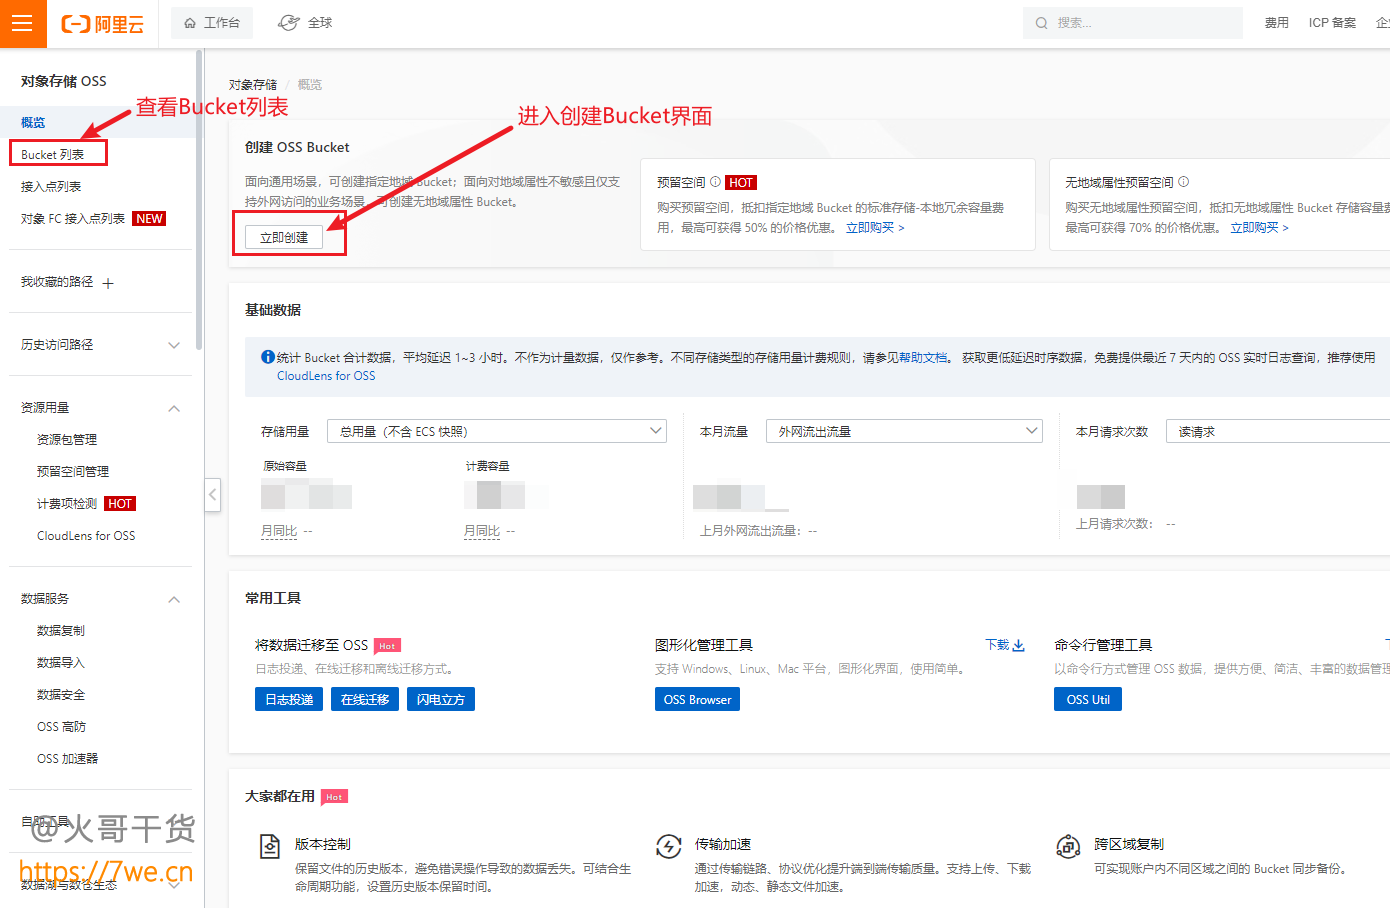Click 立即购买 link for 预留空间
1390x908 pixels.
tap(875, 228)
